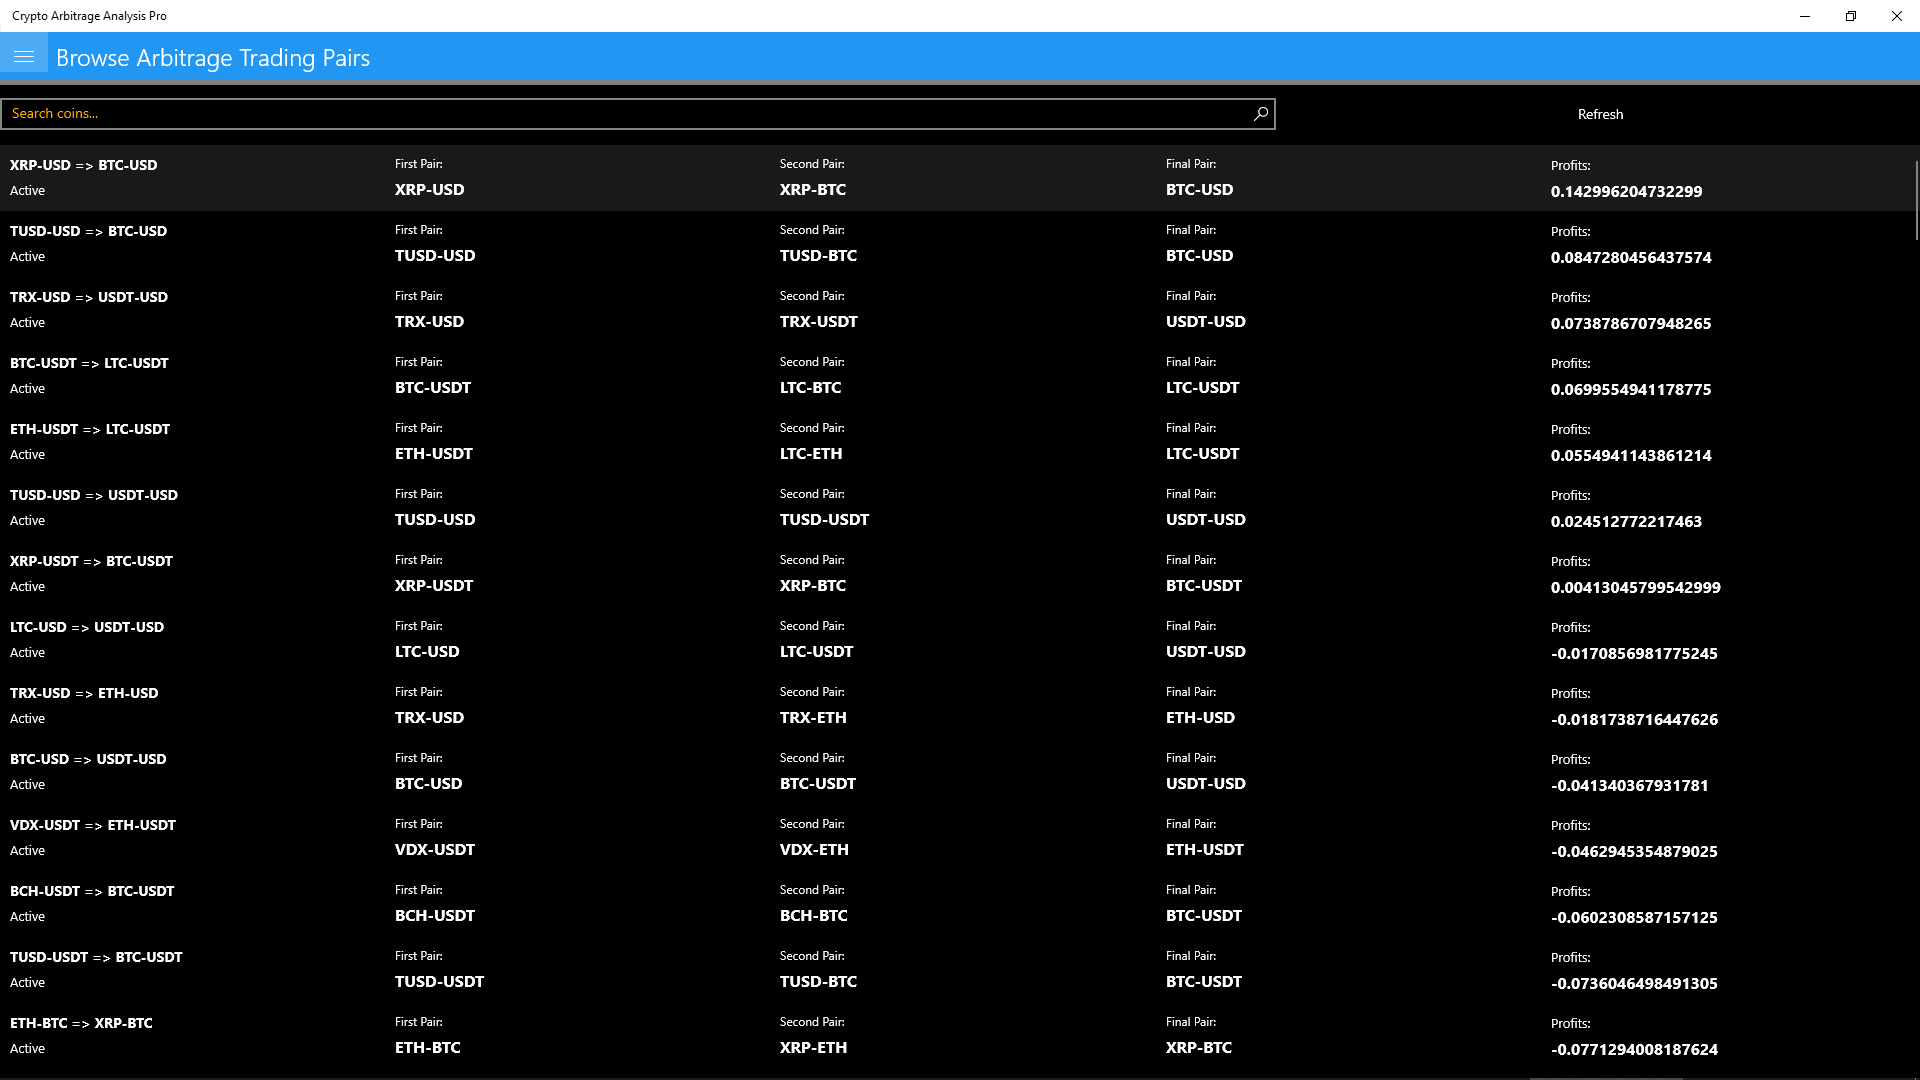
Task: Select the TUSD-USD => USDT-USD row
Action: click(x=94, y=496)
